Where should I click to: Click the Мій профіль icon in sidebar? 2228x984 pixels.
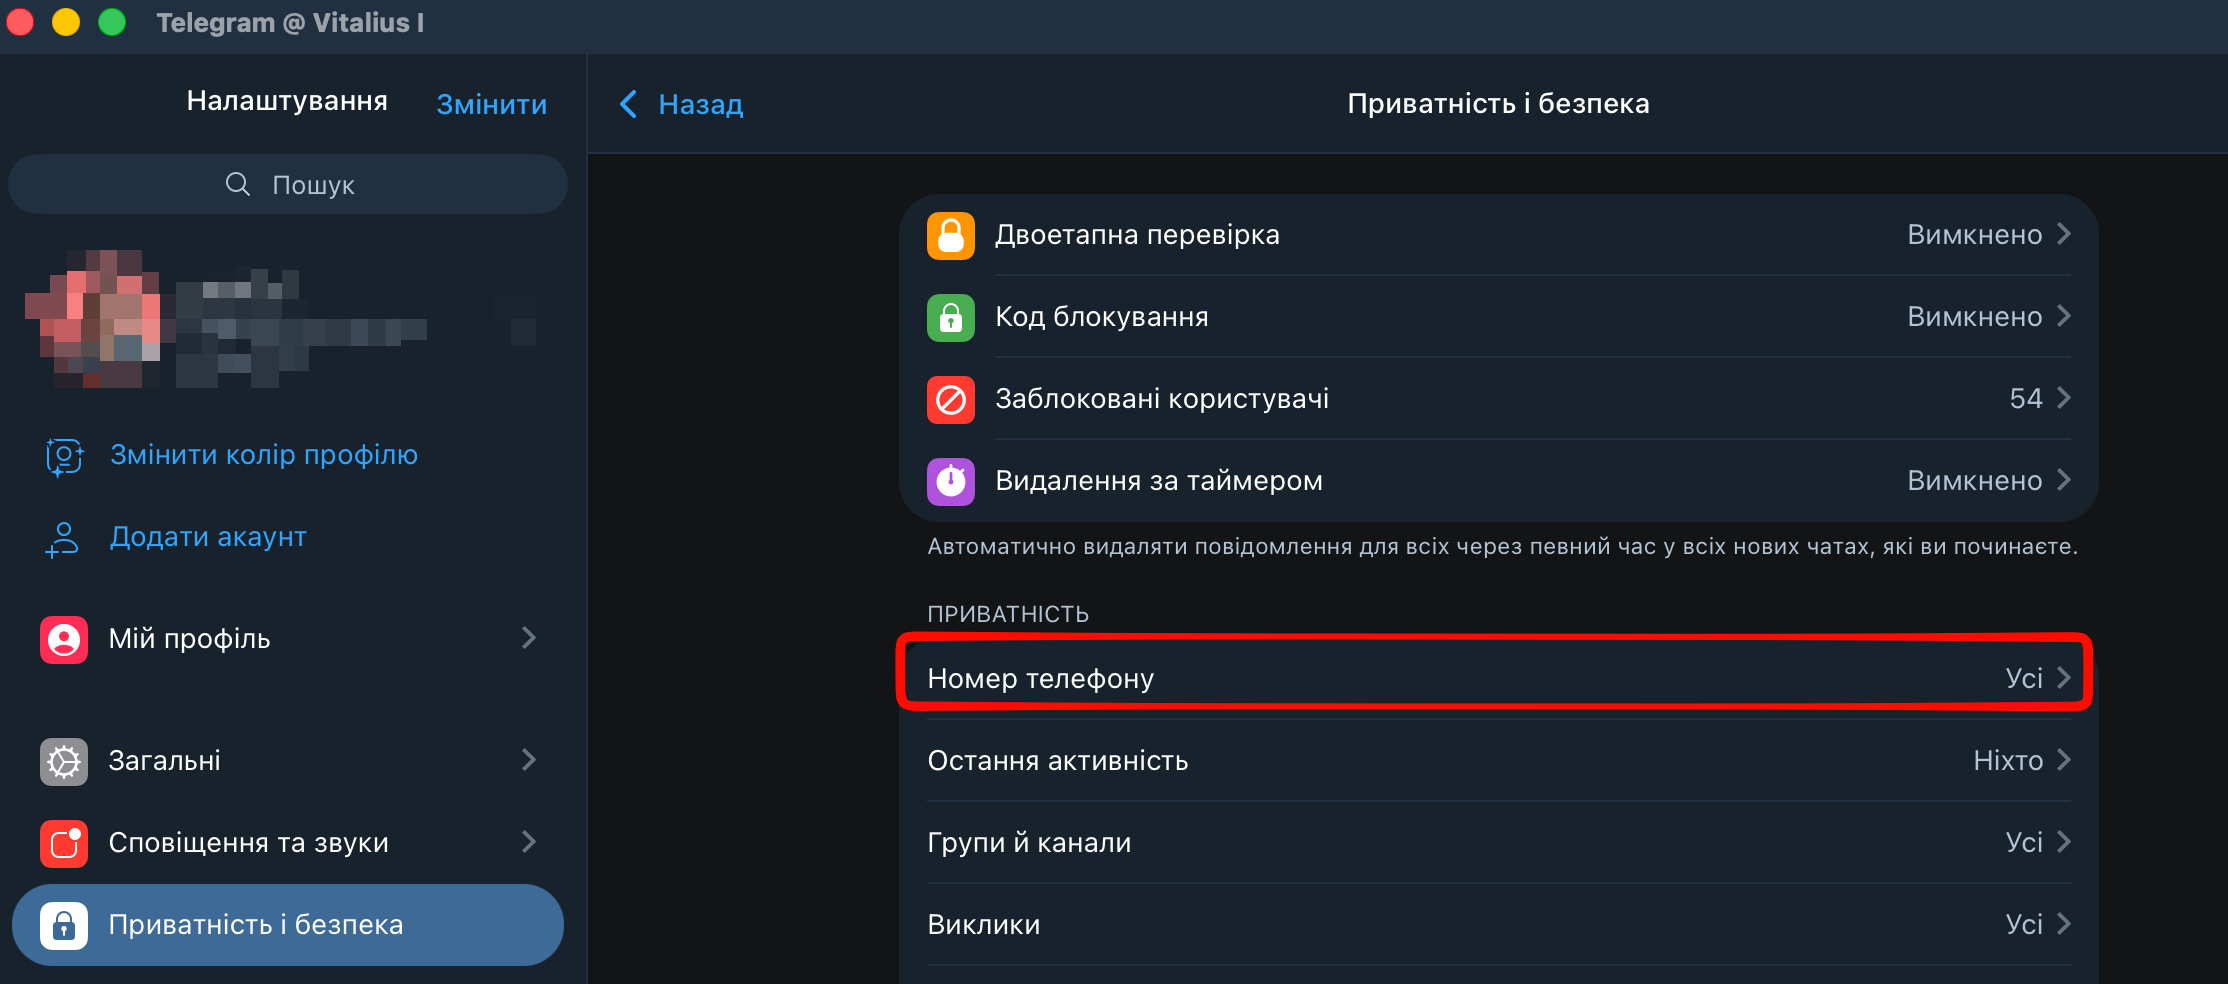(64, 639)
